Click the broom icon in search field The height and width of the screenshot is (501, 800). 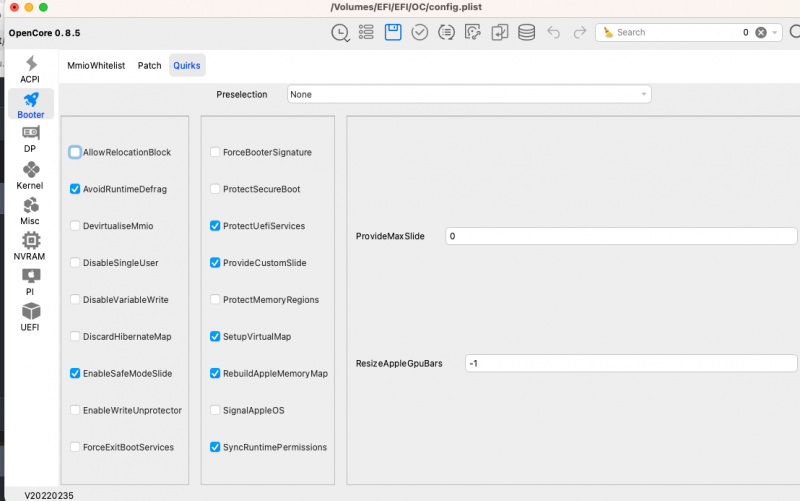tap(608, 32)
